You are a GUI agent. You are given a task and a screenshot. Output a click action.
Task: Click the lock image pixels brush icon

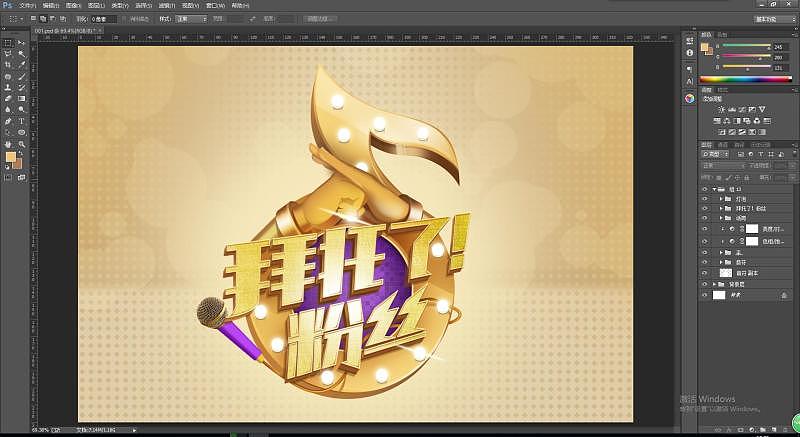(729, 177)
